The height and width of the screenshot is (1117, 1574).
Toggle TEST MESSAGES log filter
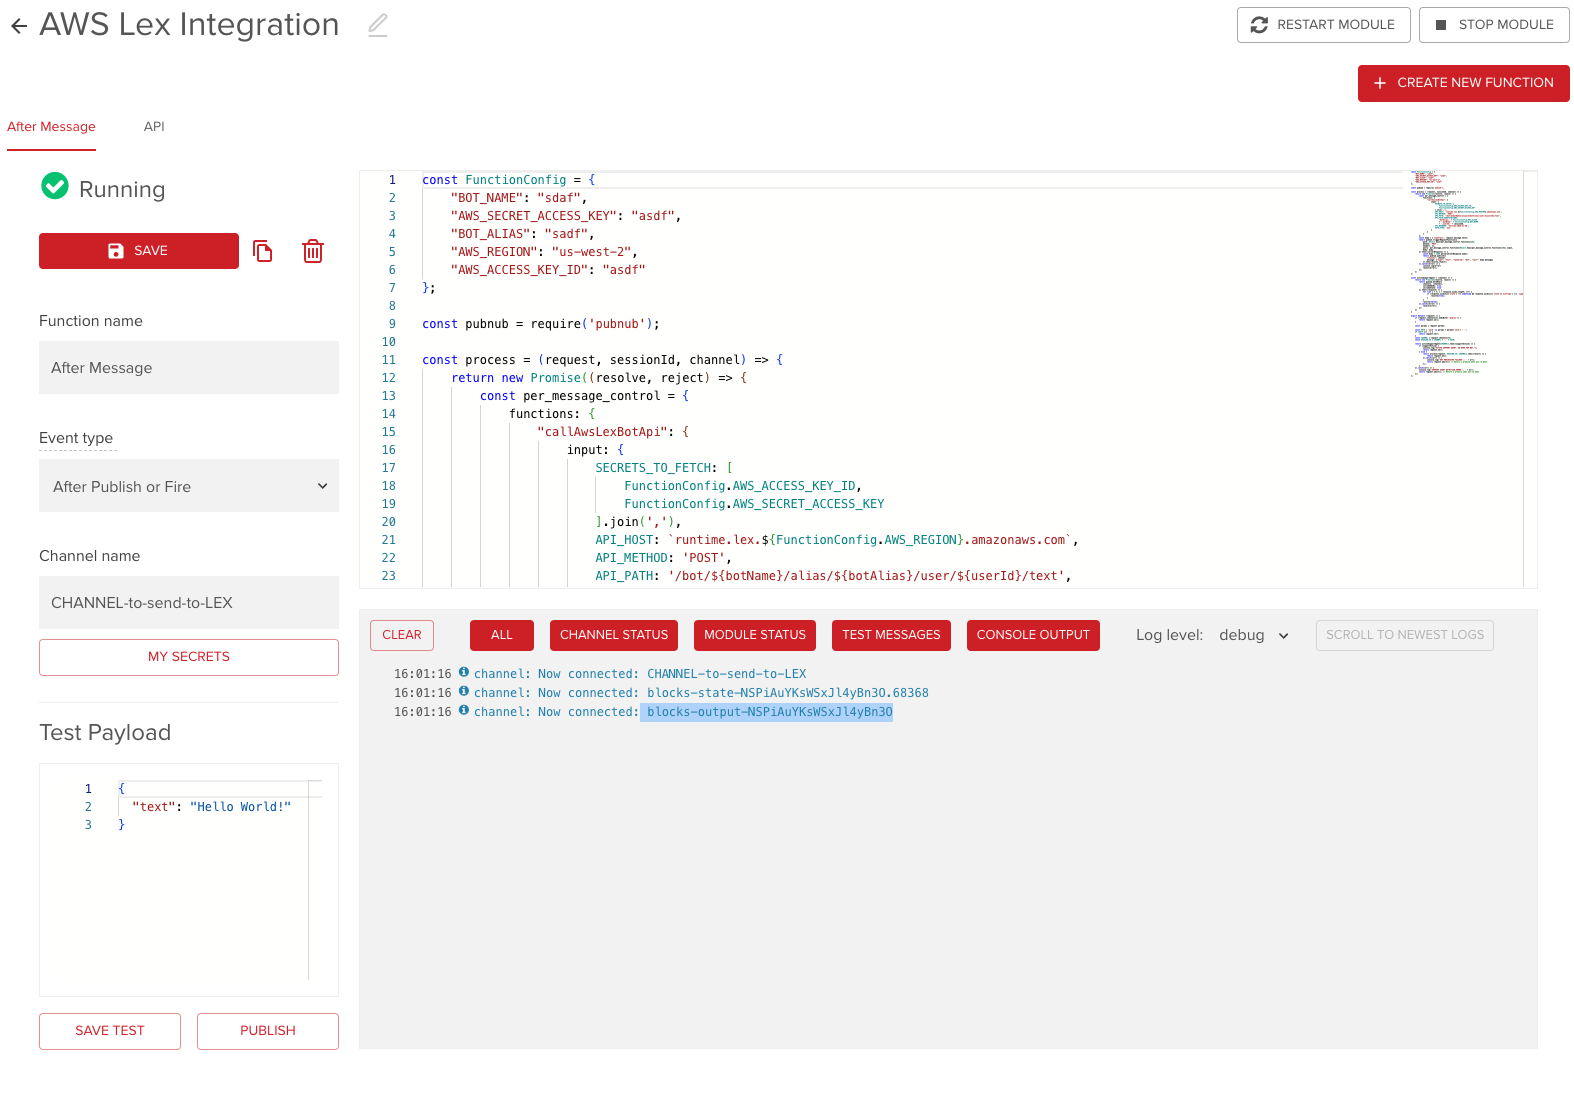(x=891, y=635)
